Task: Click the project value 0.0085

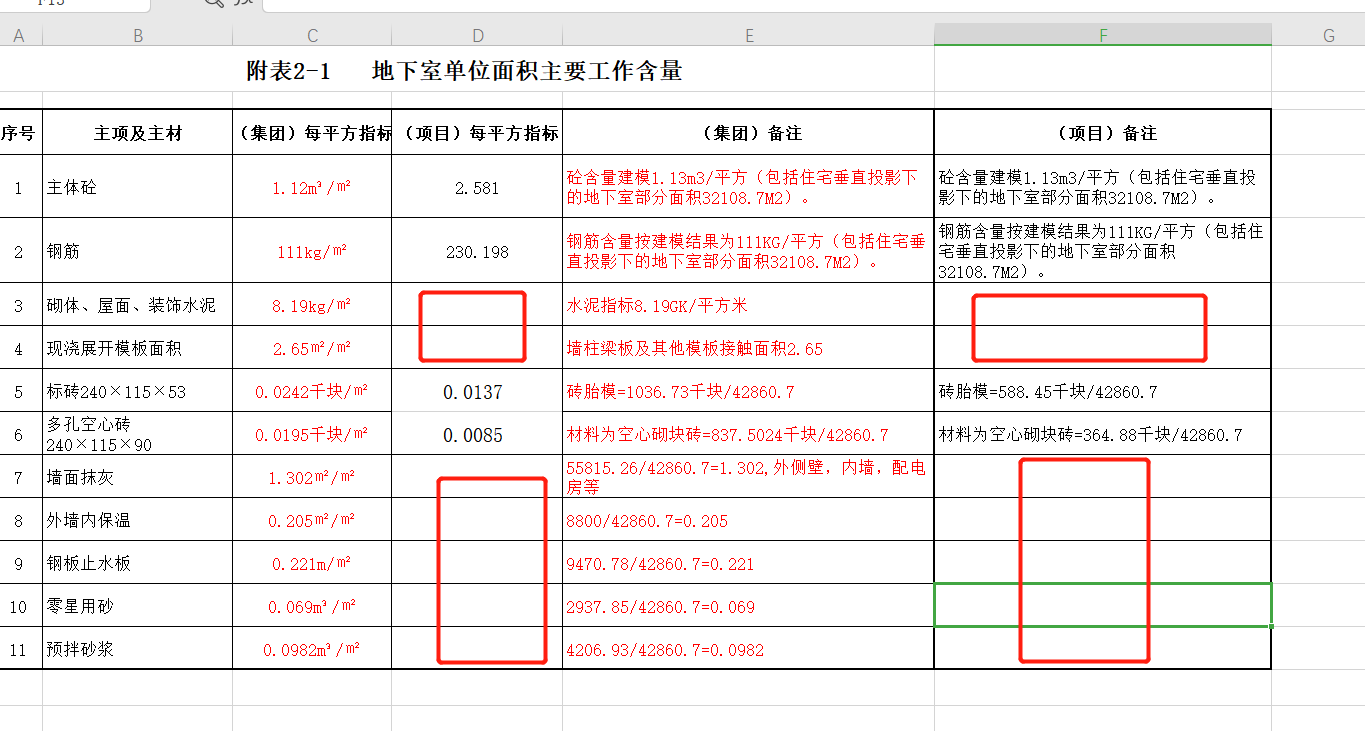Action: 473,435
